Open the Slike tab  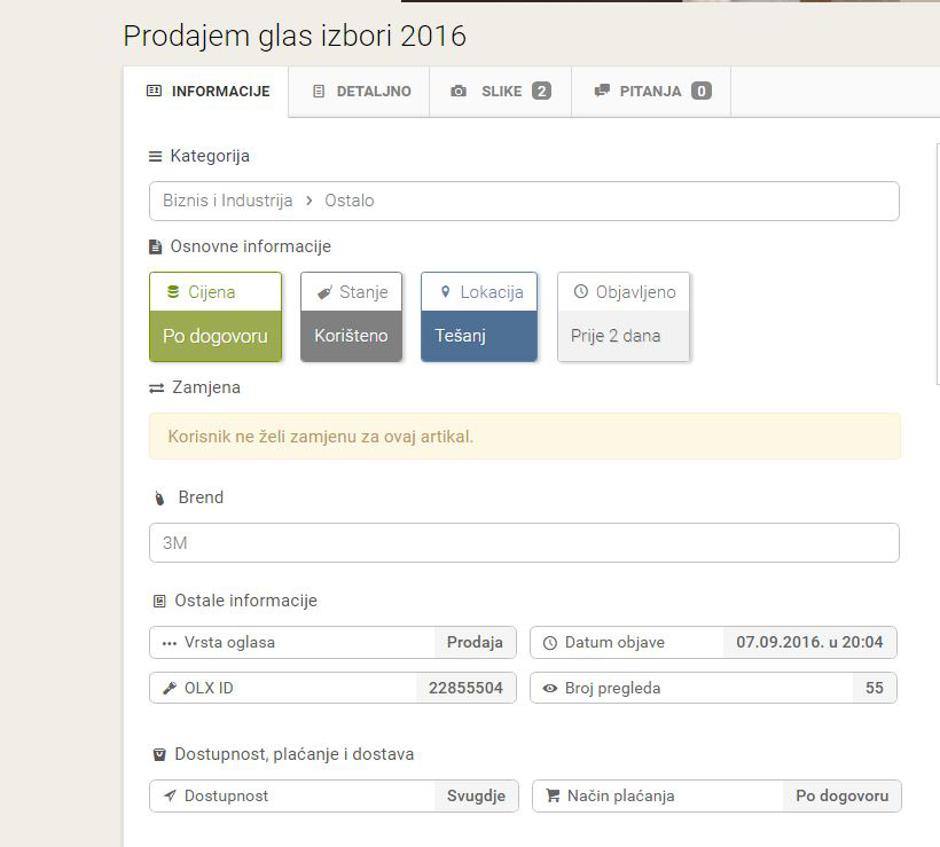[x=500, y=91]
